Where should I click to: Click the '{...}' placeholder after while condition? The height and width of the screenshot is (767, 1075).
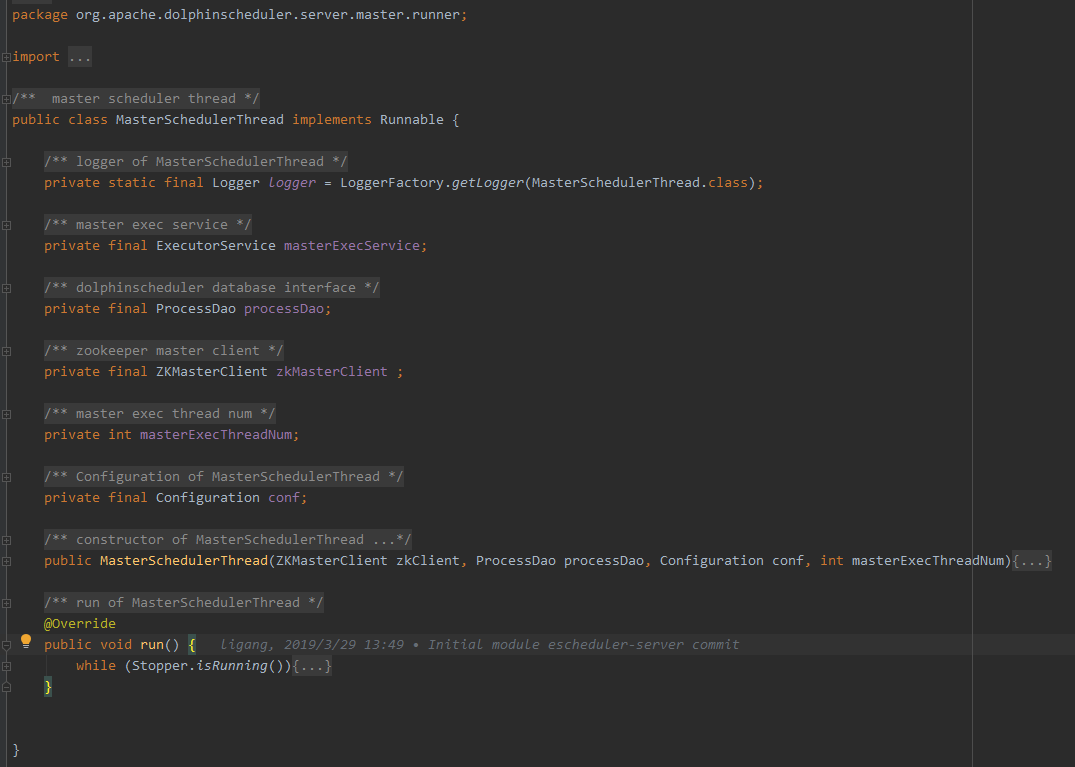[312, 666]
